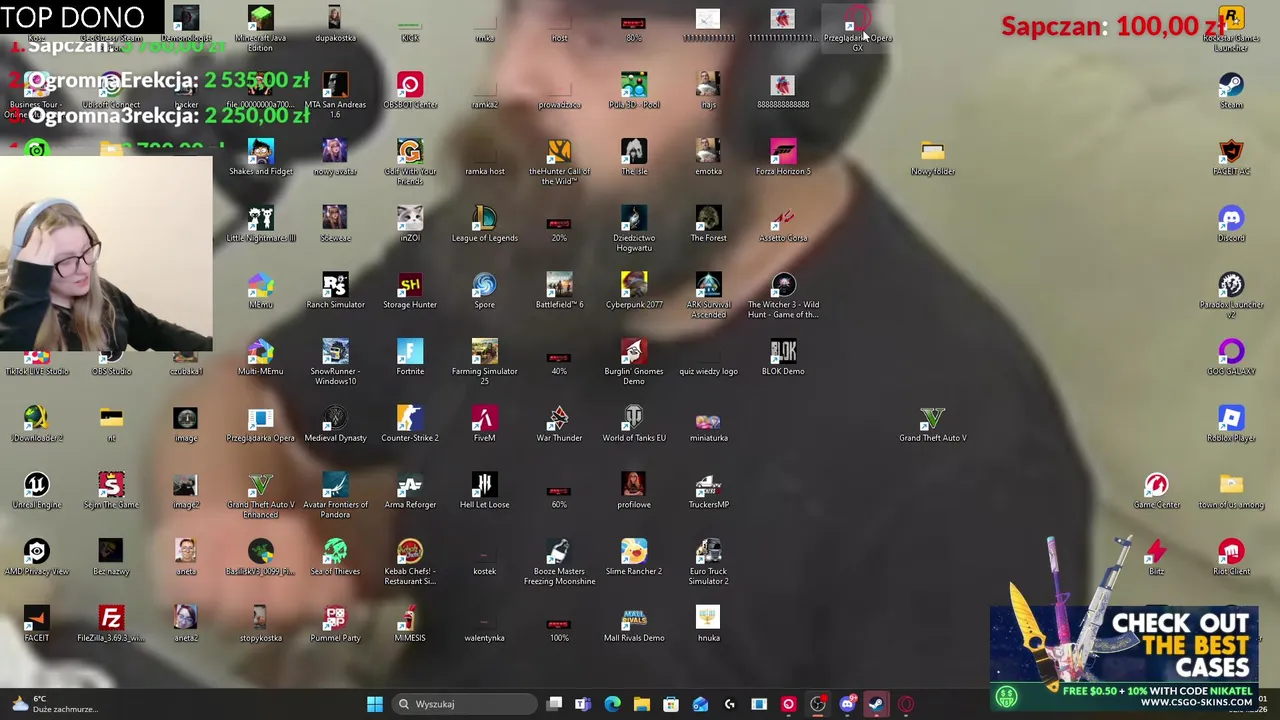This screenshot has width=1280, height=720.
Task: Launch Mall Rivals Demo shortcut
Action: (634, 625)
